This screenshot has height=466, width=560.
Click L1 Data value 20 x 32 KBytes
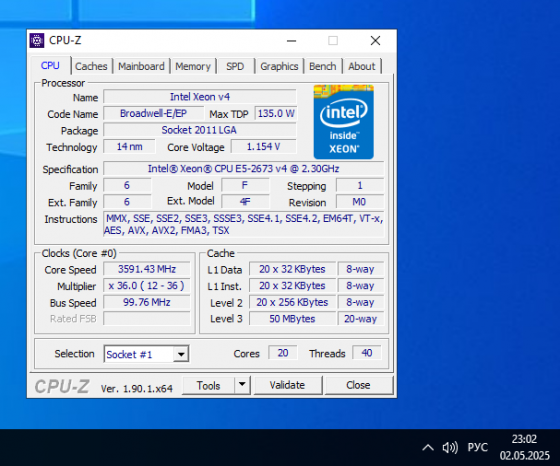(292, 269)
